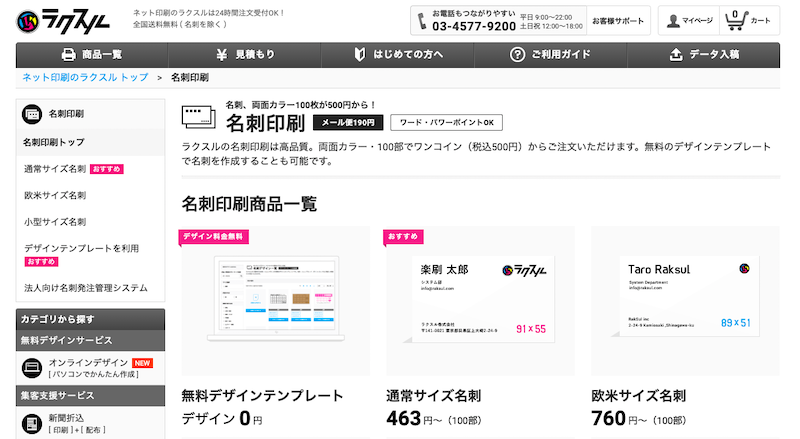Click 無料デザインテンプレート product title
The width and height of the screenshot is (800, 439).
click(x=262, y=396)
